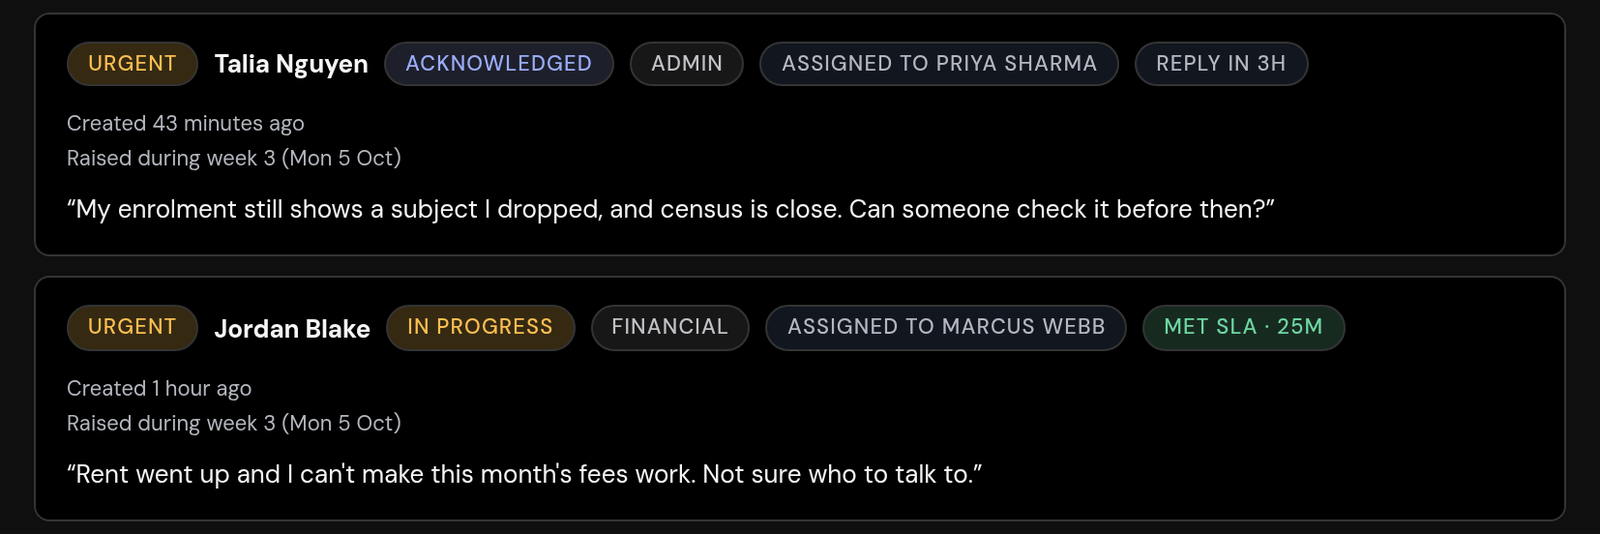Click the ADMIN category tag
The height and width of the screenshot is (534, 1600).
pos(687,64)
